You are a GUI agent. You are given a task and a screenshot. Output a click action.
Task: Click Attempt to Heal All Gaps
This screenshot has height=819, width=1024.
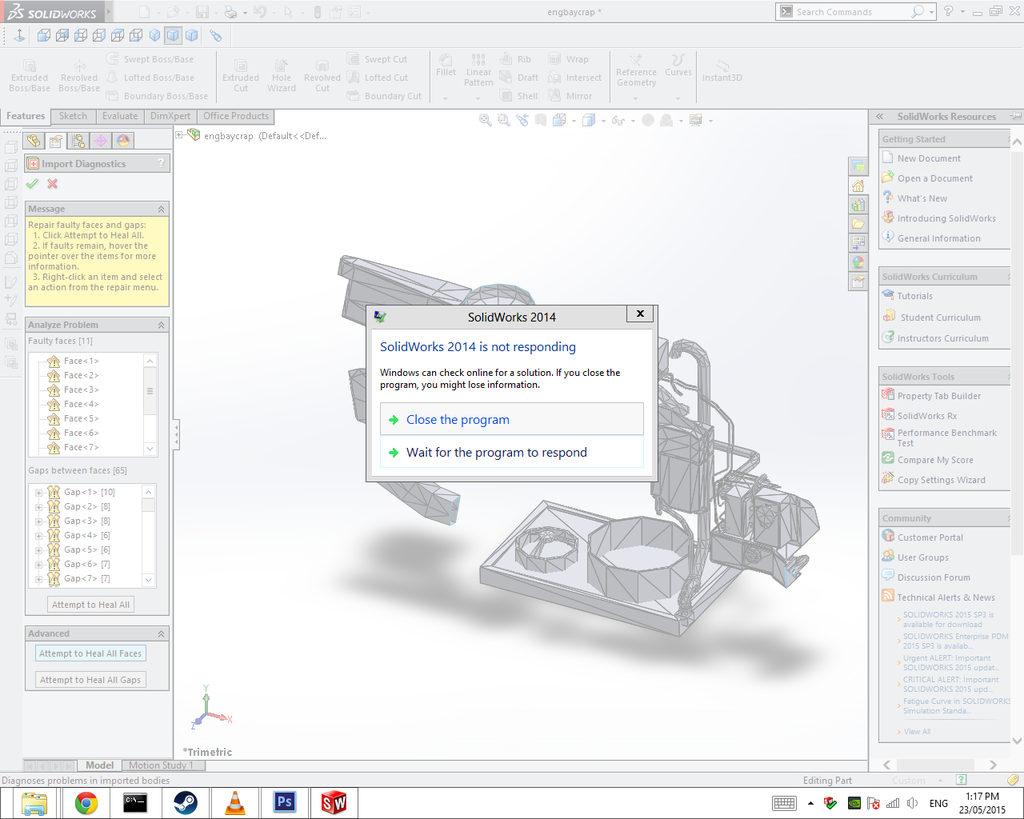coord(90,680)
